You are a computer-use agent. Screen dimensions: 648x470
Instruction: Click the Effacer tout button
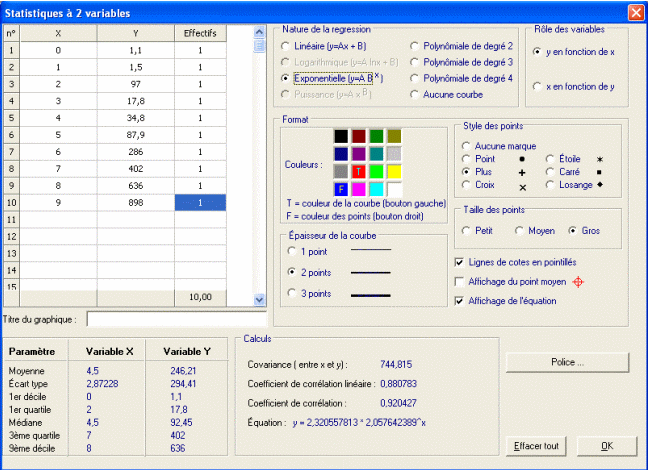click(536, 445)
